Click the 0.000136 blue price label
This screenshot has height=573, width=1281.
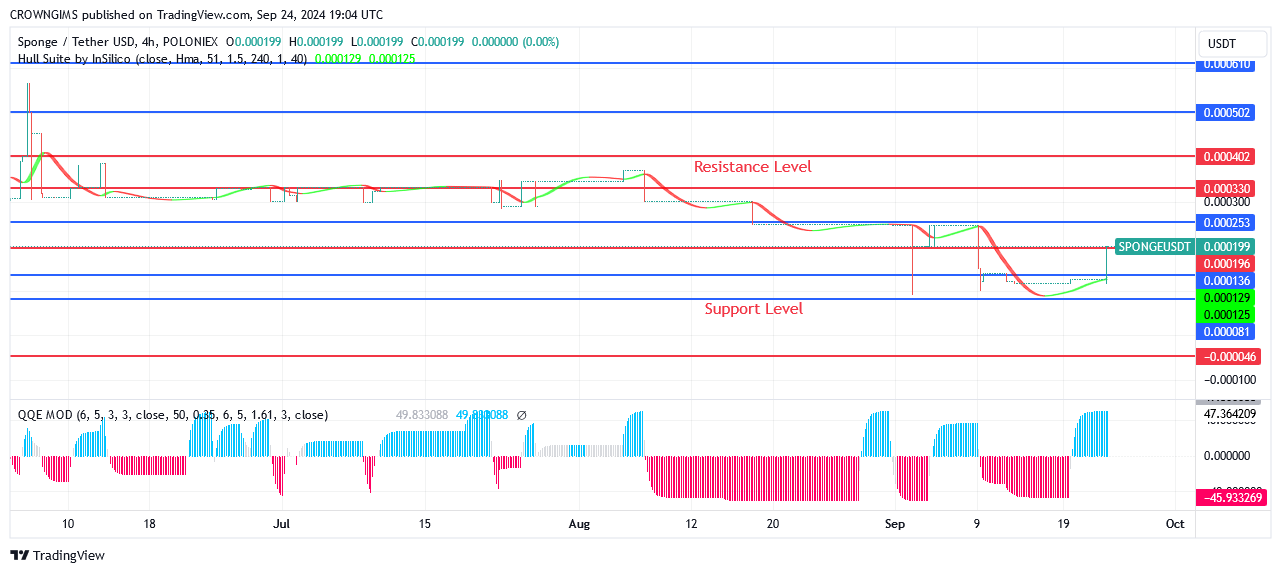pyautogui.click(x=1226, y=281)
